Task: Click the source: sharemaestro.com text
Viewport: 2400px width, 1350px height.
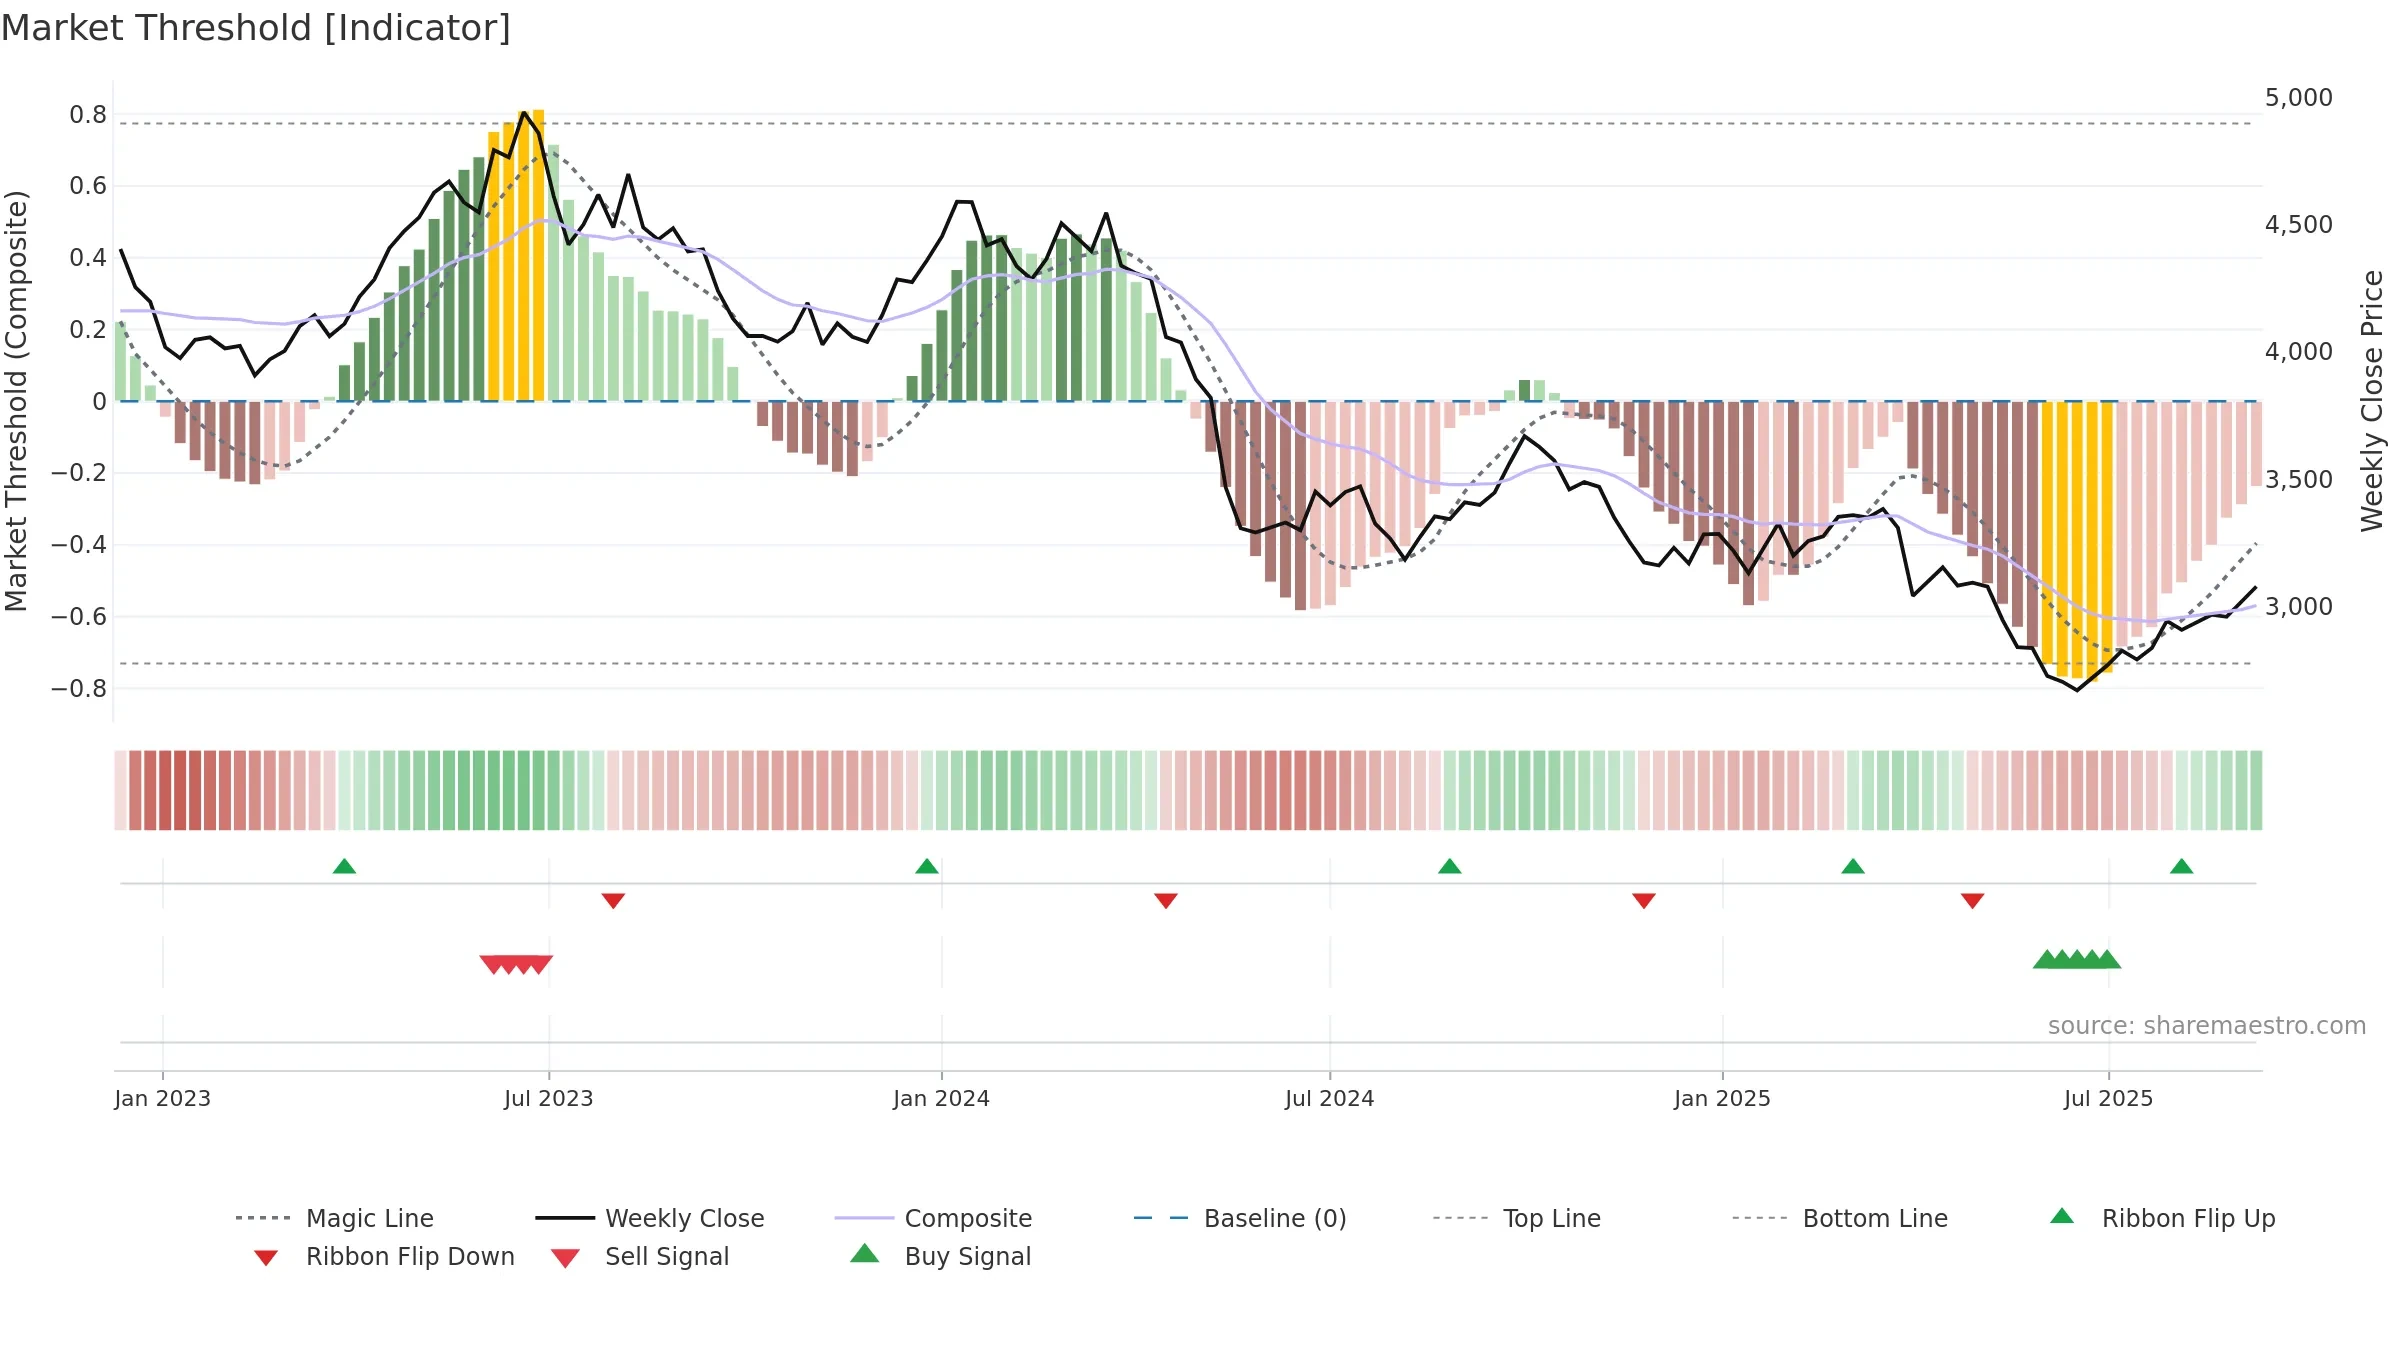Action: click(x=2207, y=1025)
